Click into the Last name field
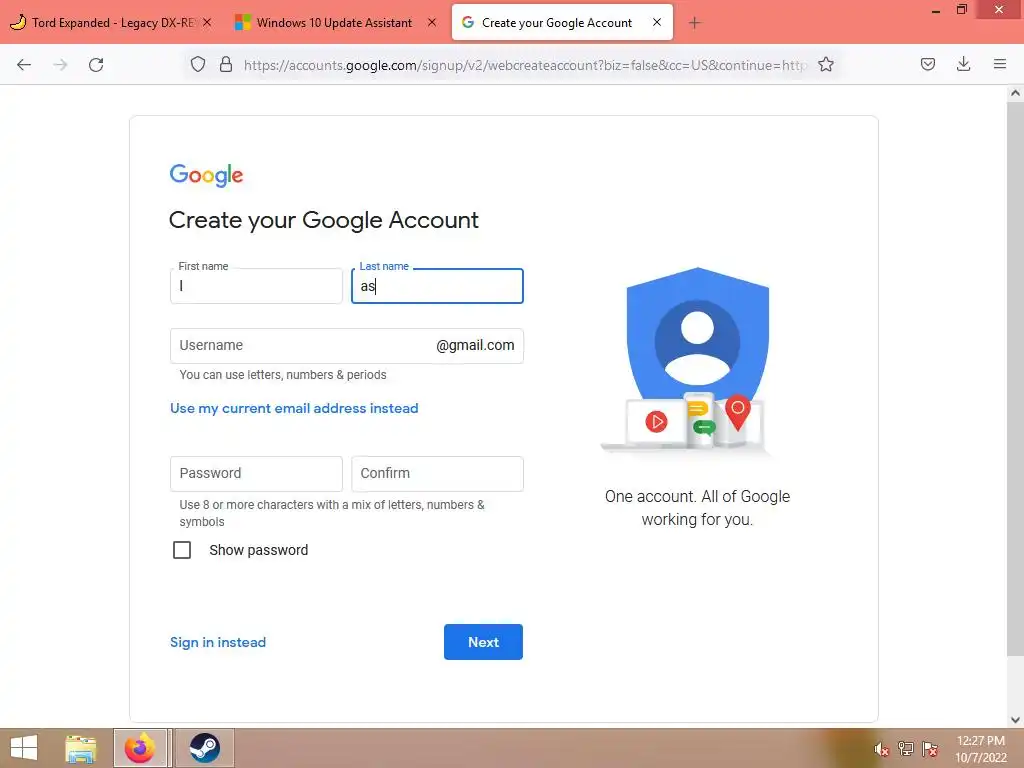This screenshot has width=1024, height=768. coord(437,286)
